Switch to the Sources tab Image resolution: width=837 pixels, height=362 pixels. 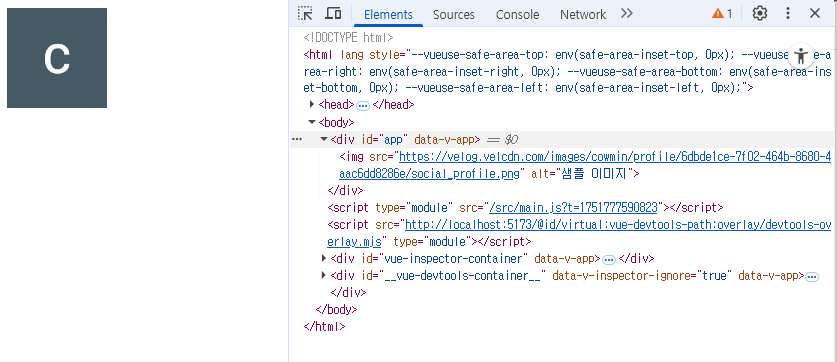[454, 14]
